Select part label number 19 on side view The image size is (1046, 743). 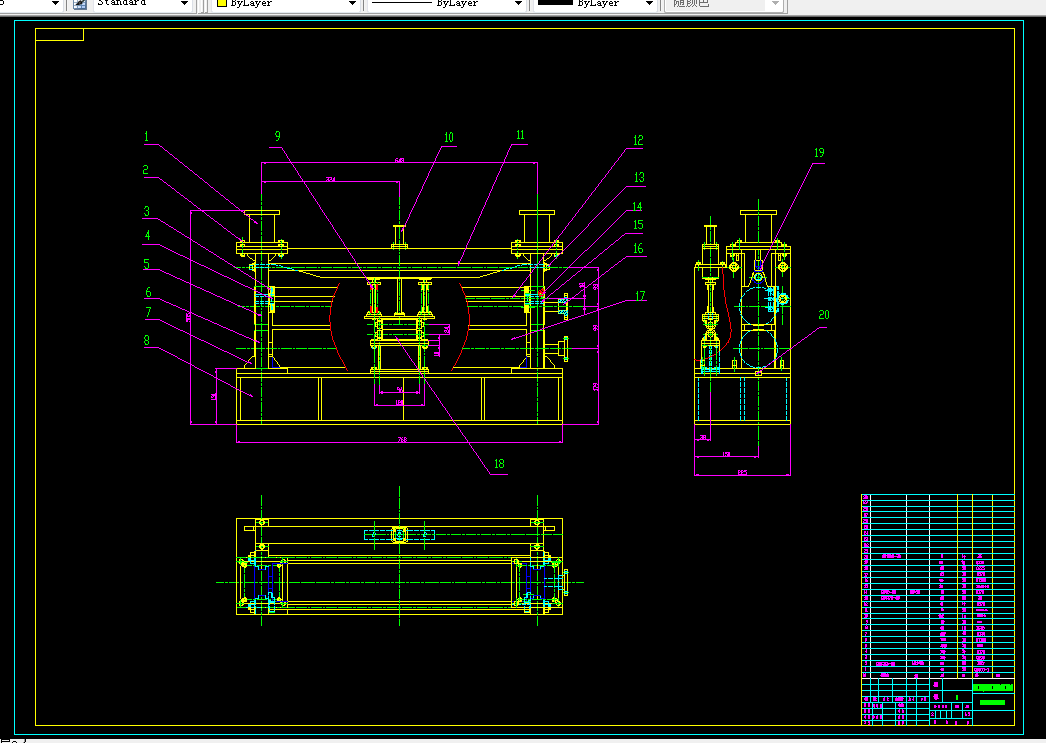pos(819,153)
